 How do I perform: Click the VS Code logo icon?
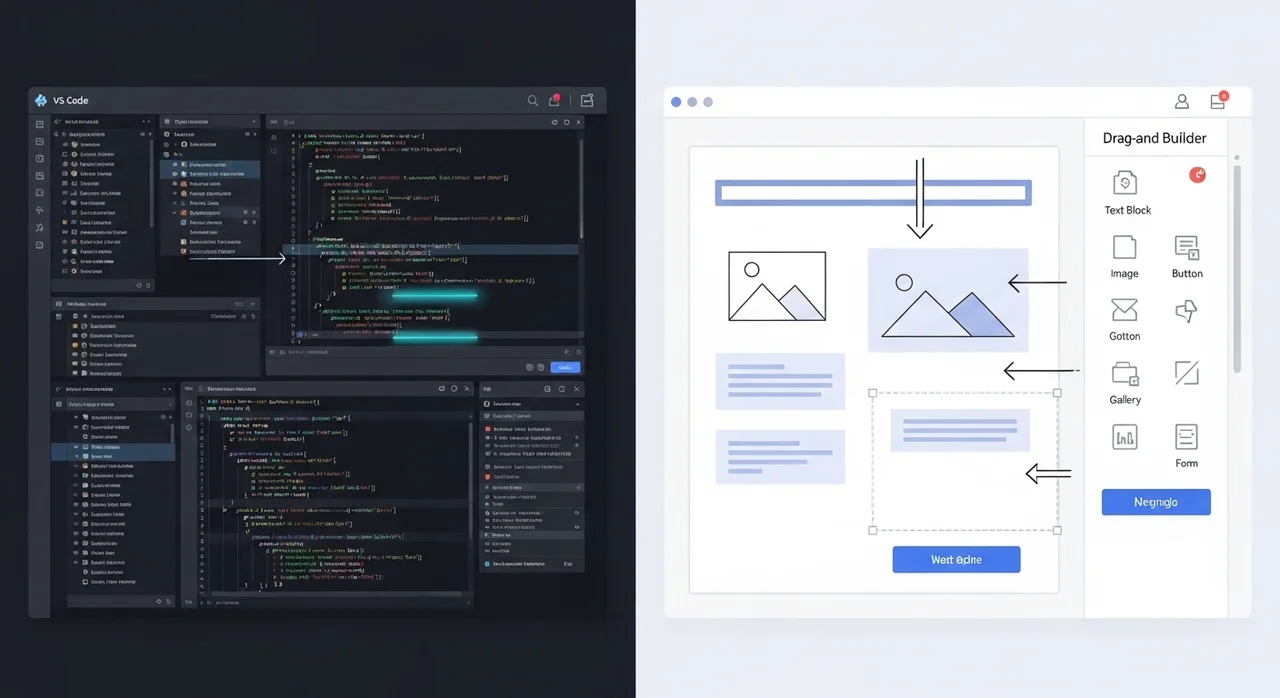(x=41, y=101)
